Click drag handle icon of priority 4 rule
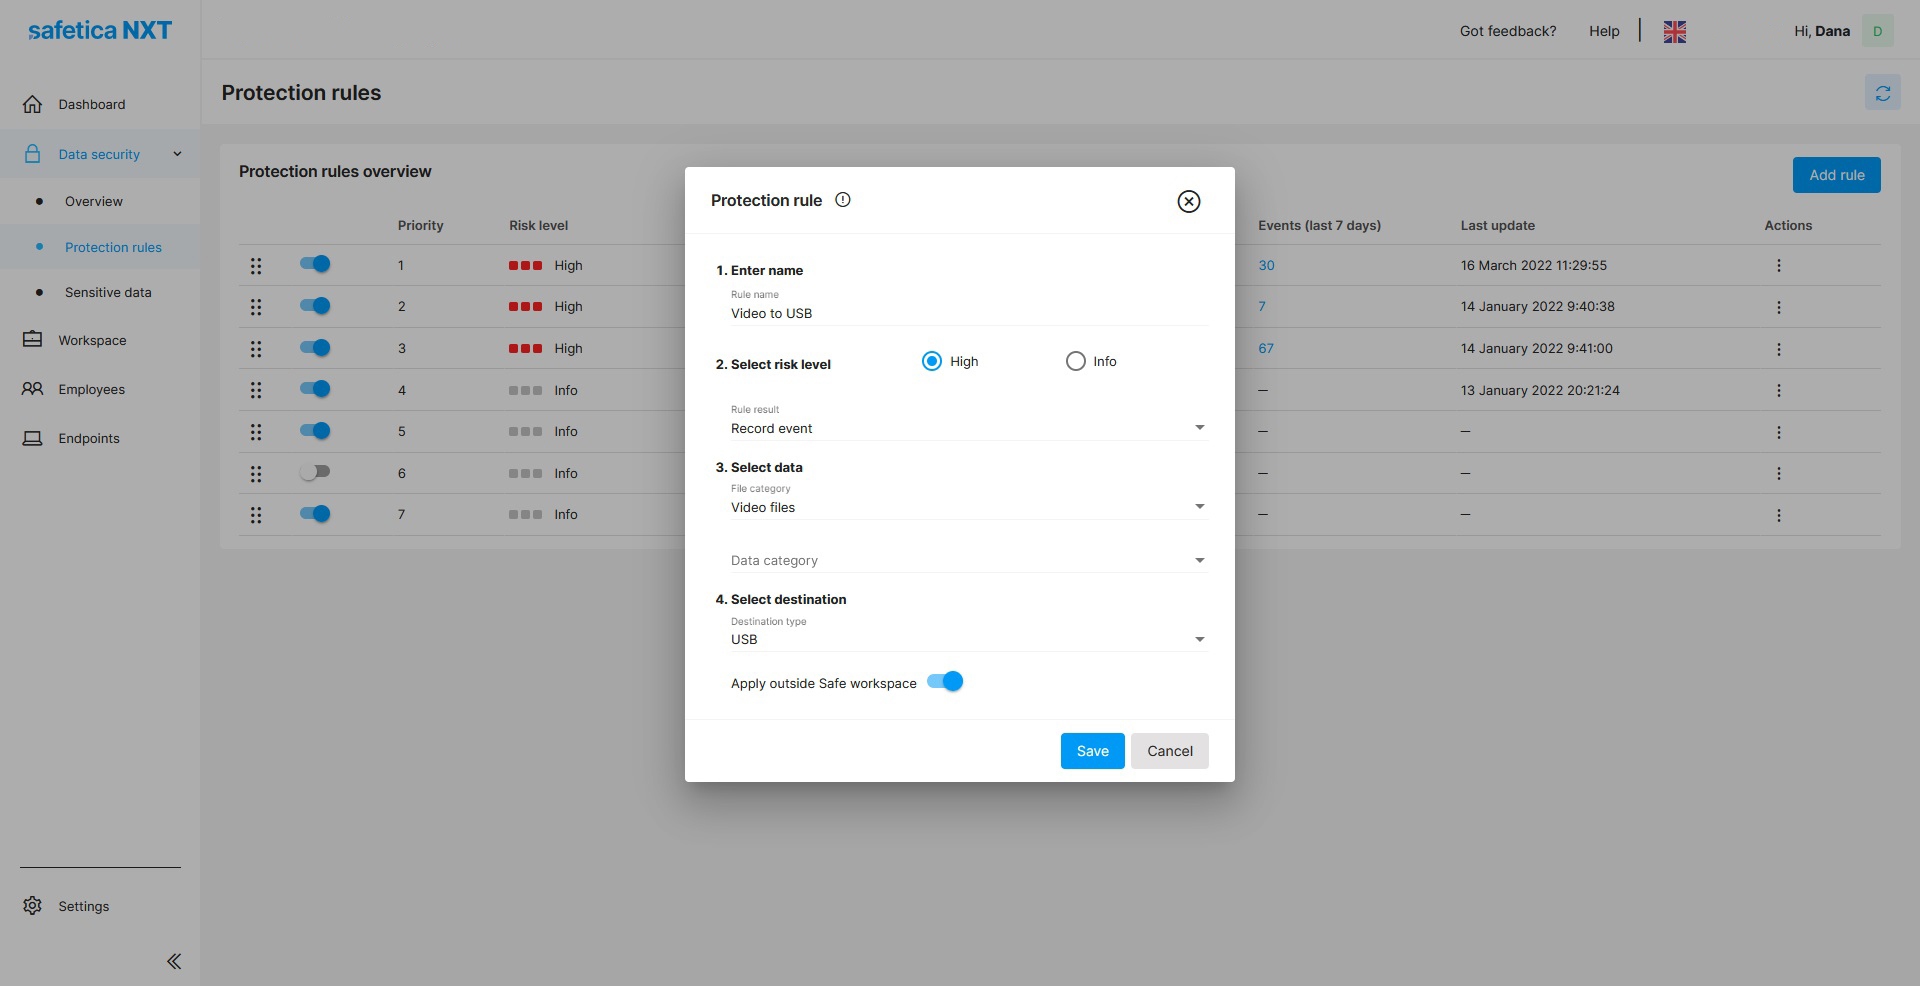The image size is (1920, 986). [256, 390]
